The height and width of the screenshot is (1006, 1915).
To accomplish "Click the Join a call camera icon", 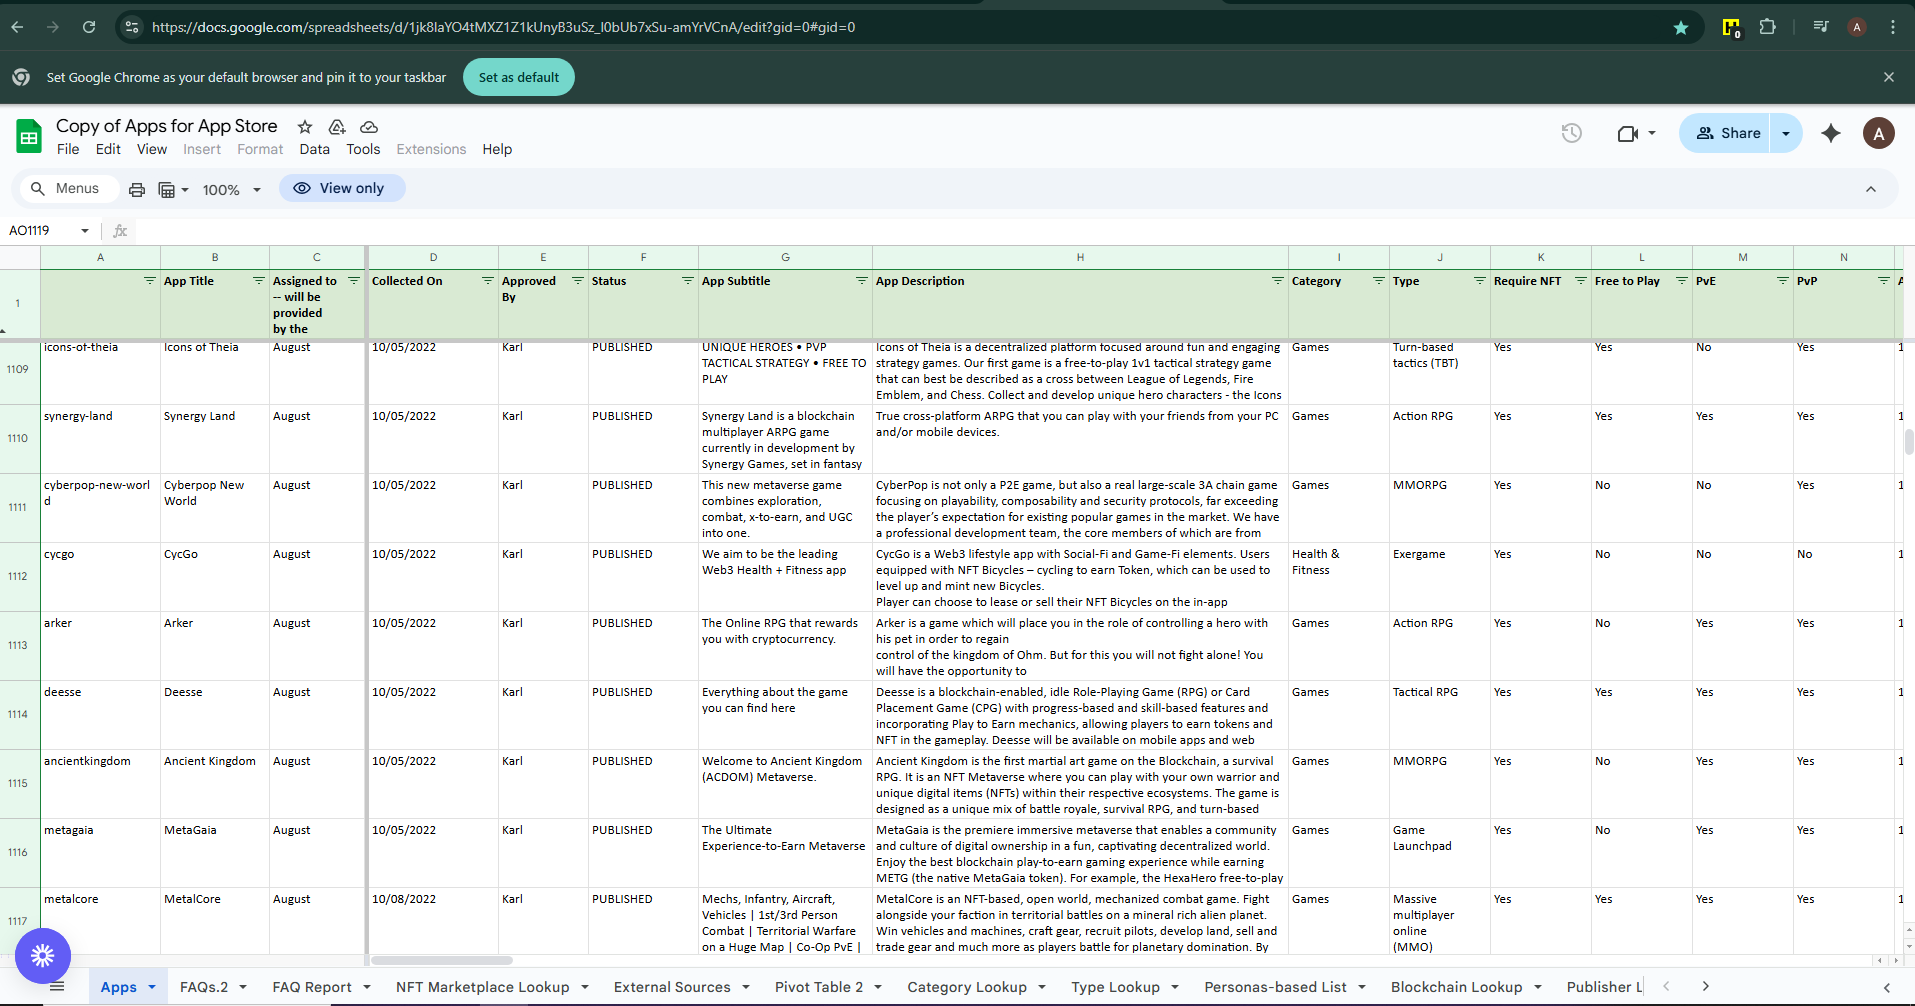I will (1627, 133).
